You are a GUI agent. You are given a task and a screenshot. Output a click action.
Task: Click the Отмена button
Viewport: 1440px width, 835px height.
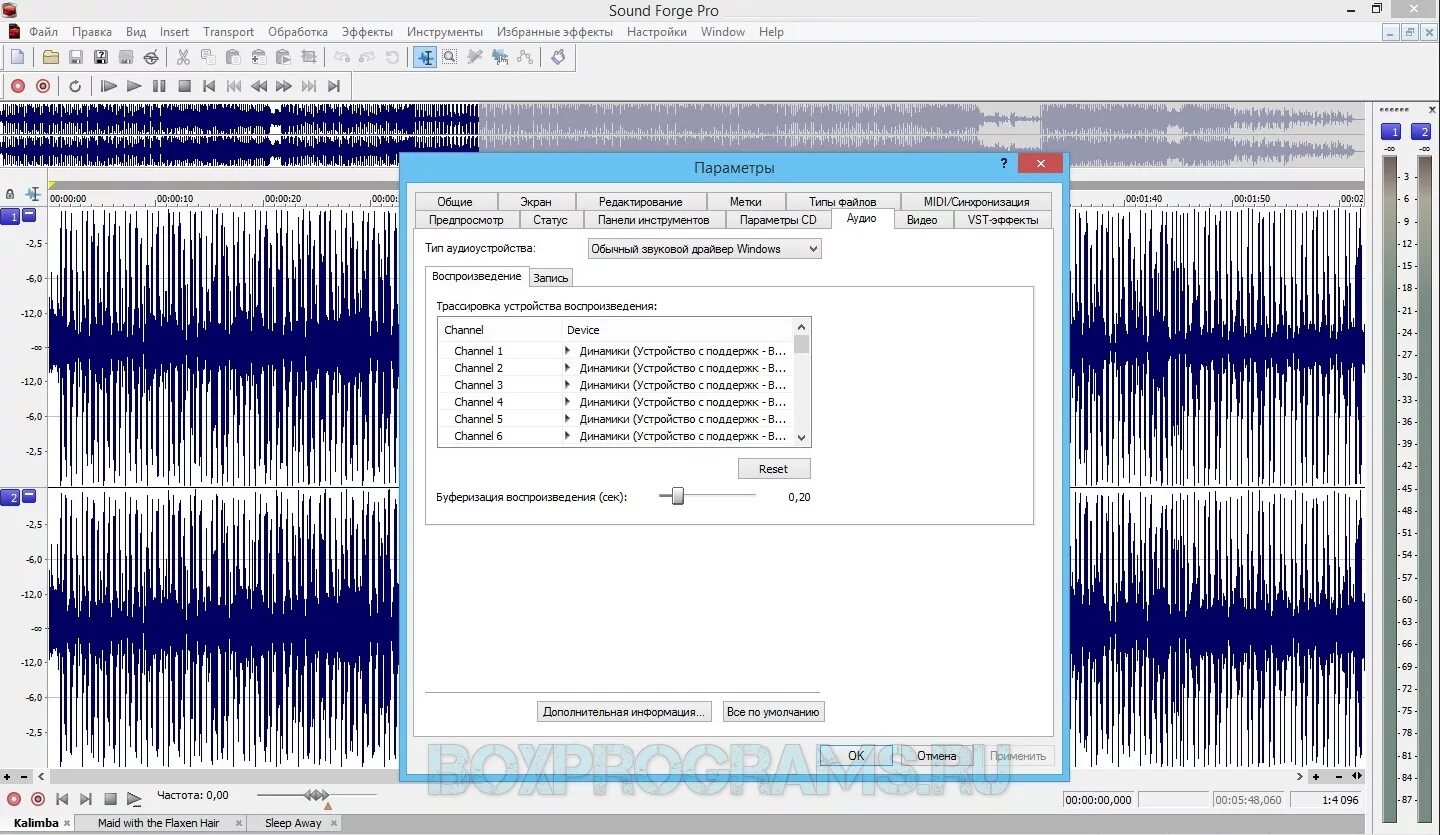(937, 756)
